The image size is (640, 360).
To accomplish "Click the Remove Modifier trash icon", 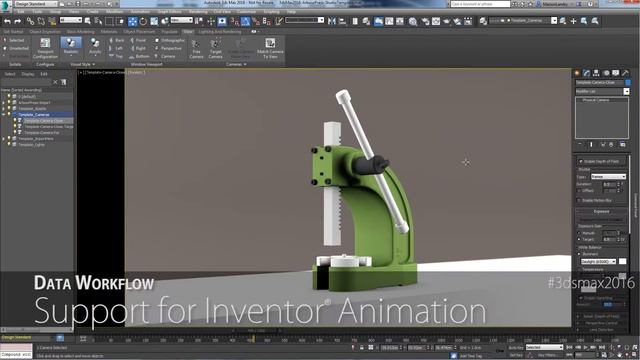I will tap(611, 144).
